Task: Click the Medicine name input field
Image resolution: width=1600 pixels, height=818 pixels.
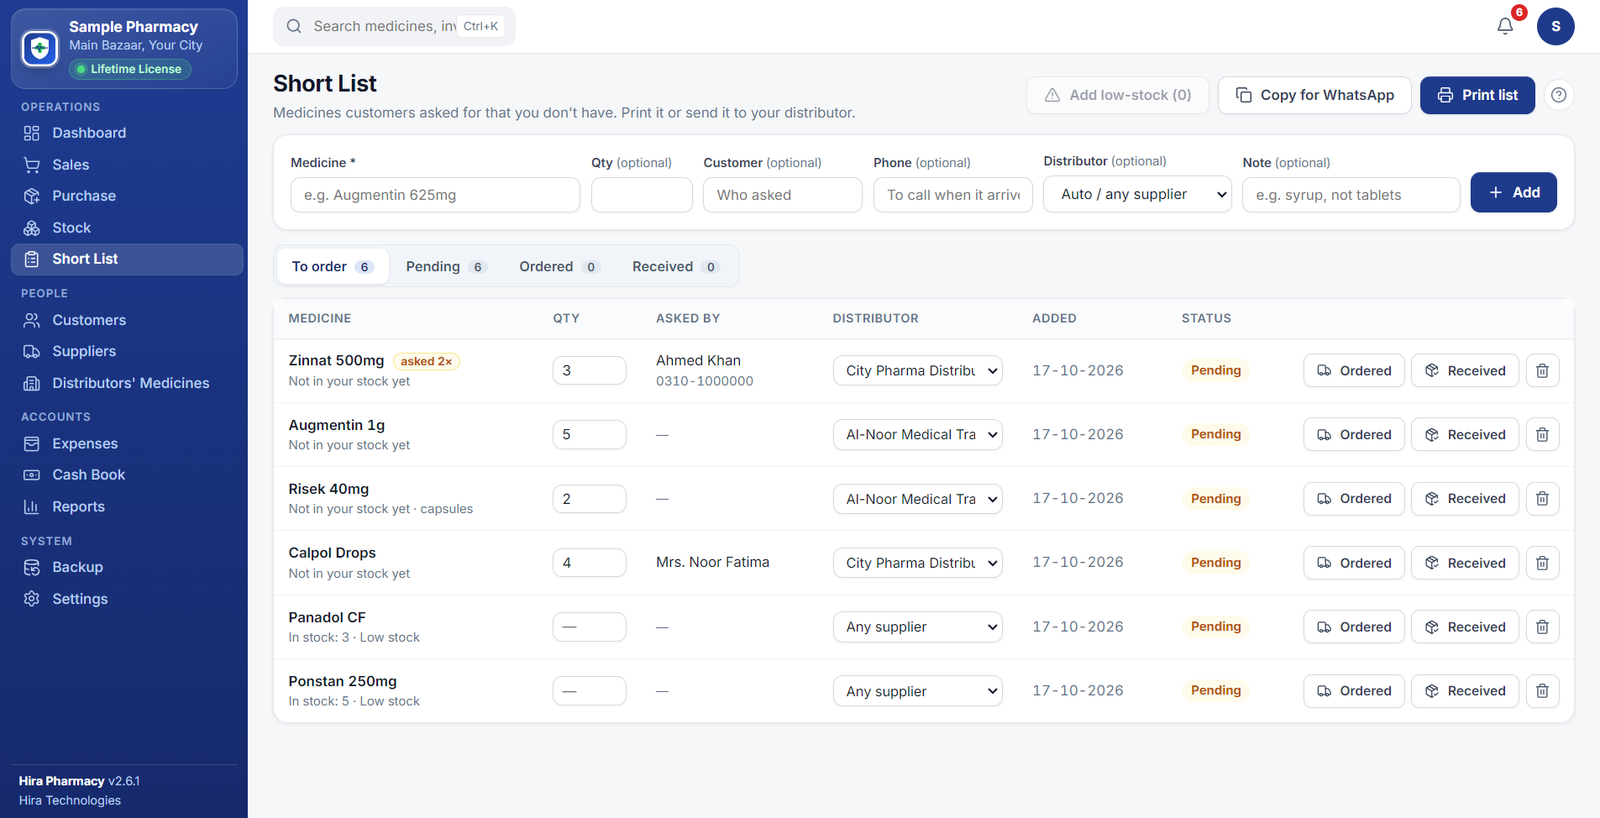Action: coord(435,195)
